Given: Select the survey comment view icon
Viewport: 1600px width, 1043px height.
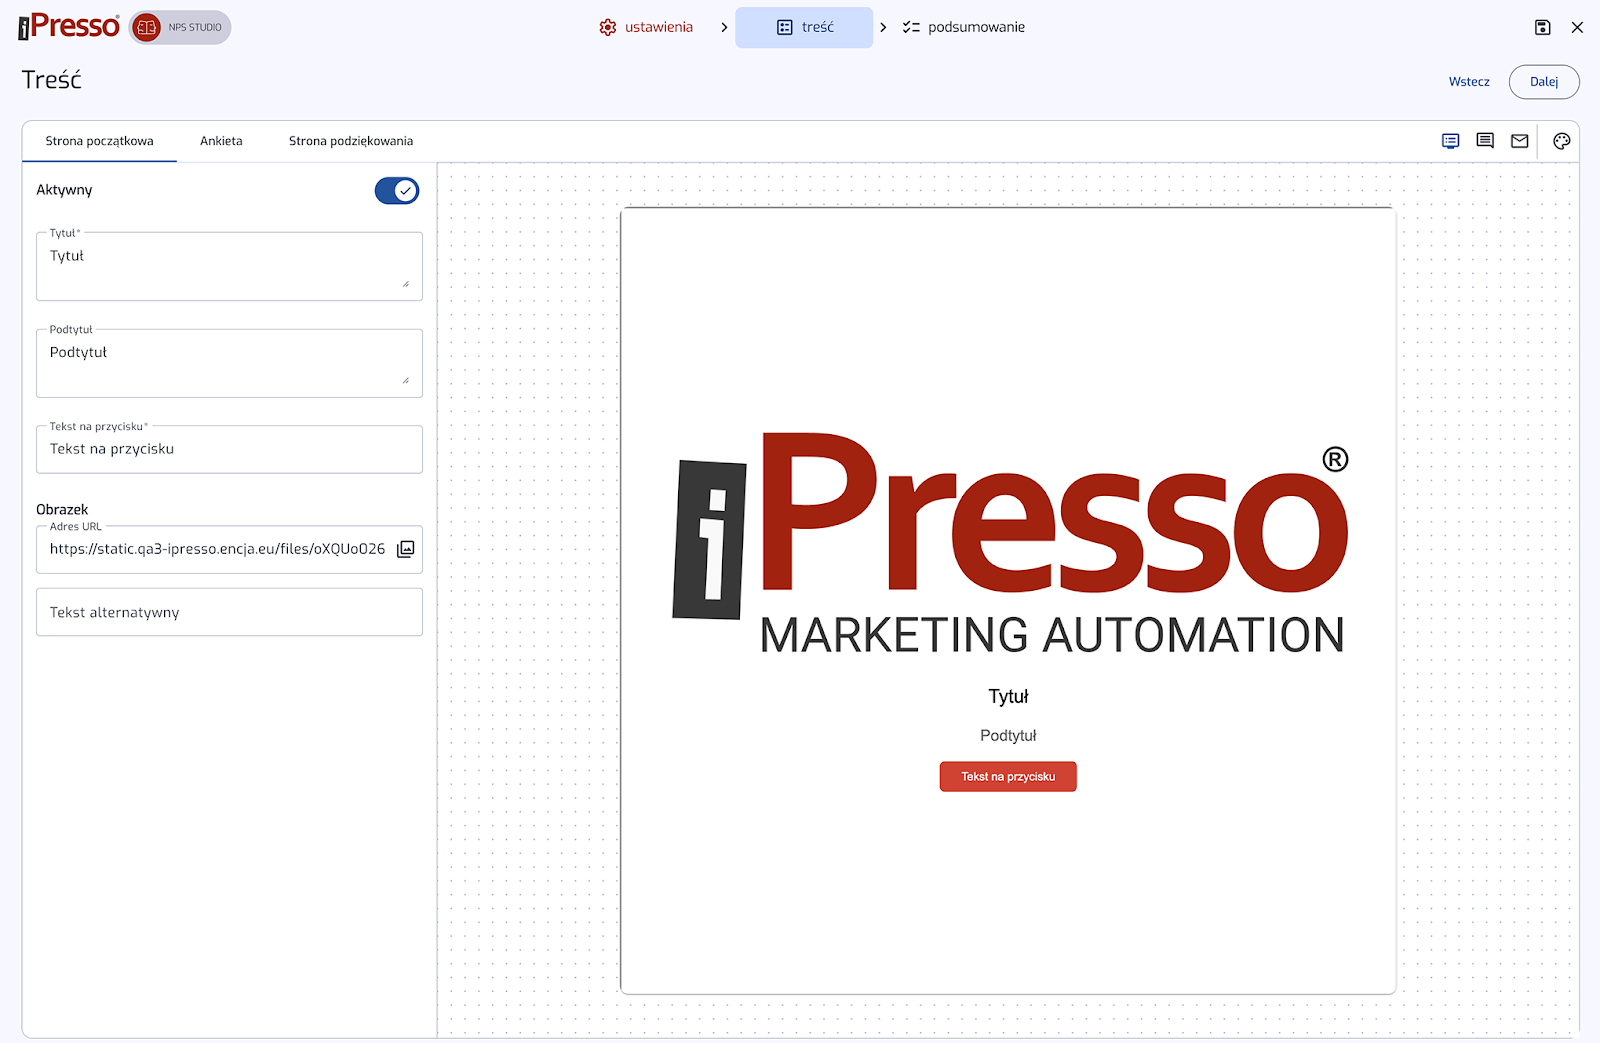Looking at the screenshot, I should coord(1485,141).
